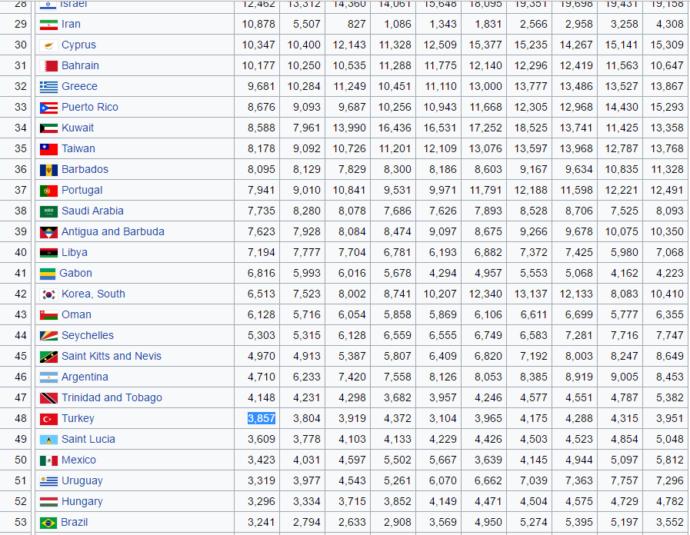This screenshot has height=535, width=690.
Task: Click the Greece flag icon
Action: pos(48,87)
